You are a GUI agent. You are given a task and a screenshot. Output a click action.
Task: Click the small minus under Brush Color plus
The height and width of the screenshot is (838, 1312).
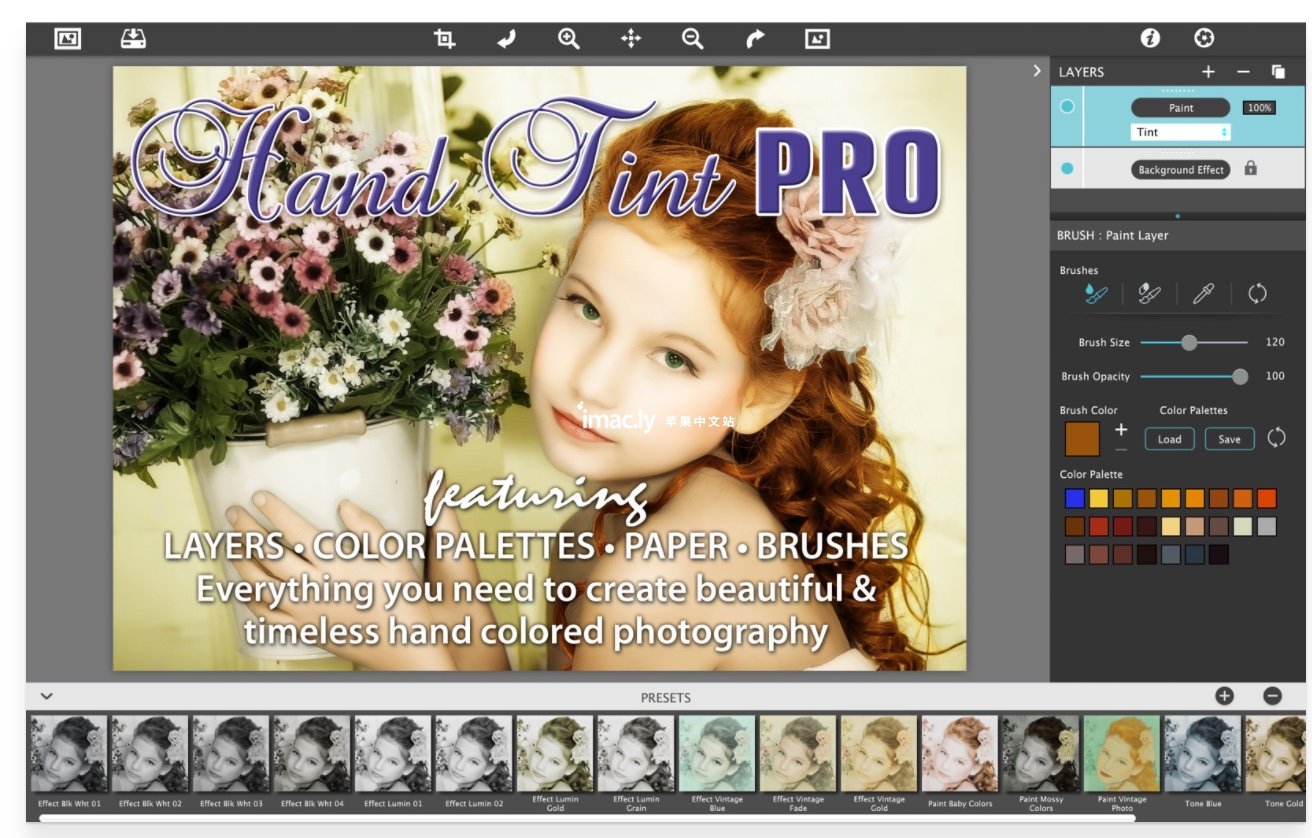pos(1121,450)
